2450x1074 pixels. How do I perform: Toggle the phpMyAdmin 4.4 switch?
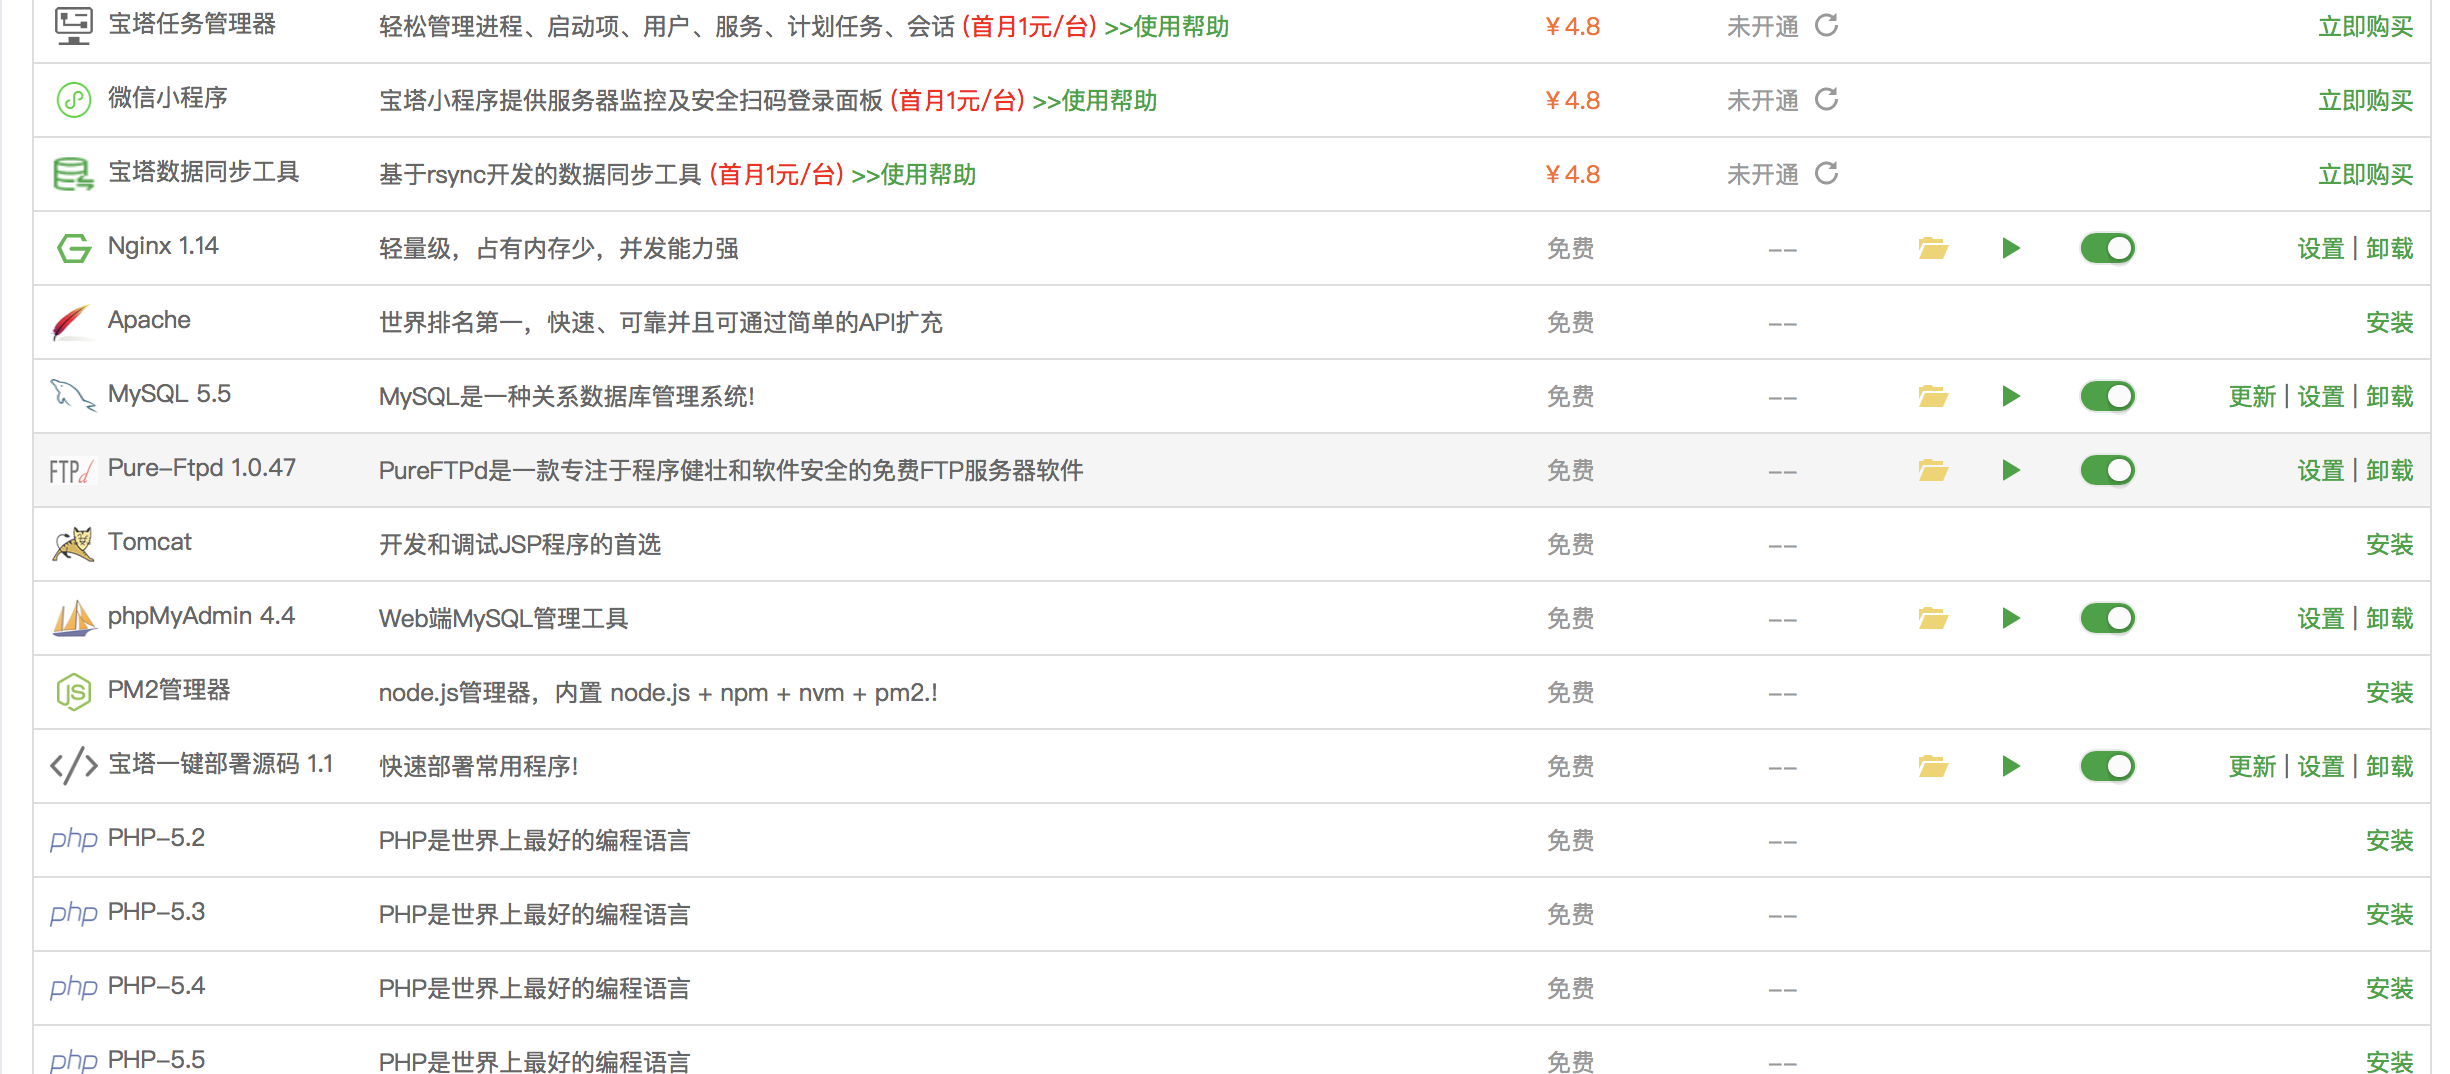click(x=2107, y=618)
